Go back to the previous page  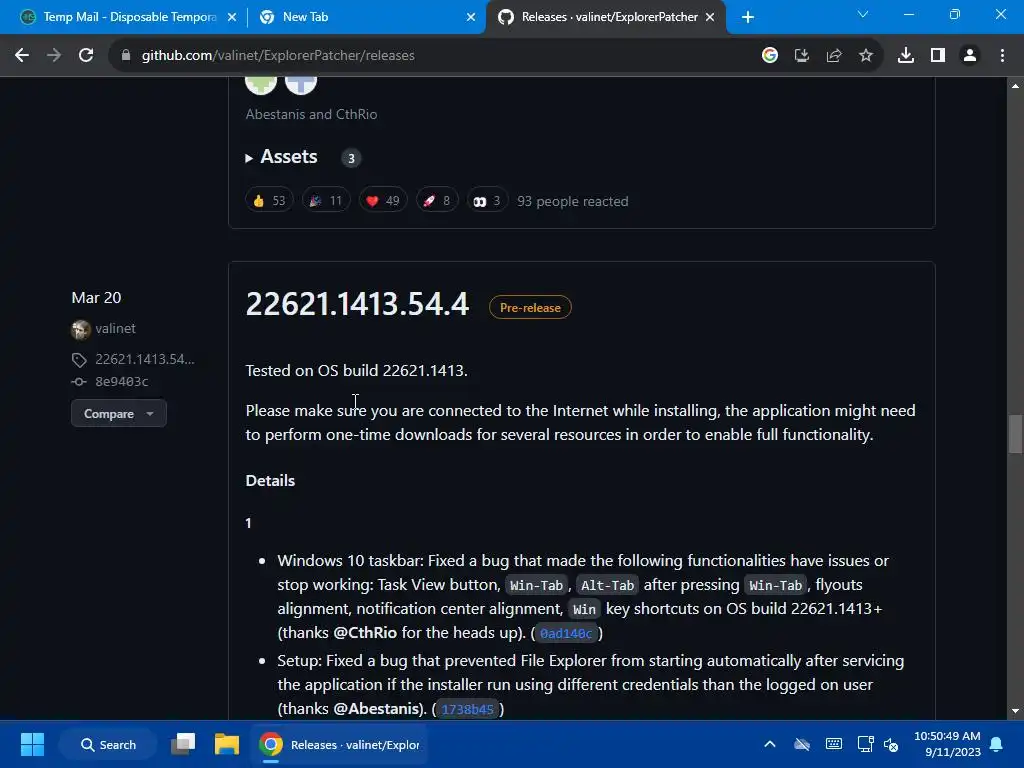coord(22,56)
